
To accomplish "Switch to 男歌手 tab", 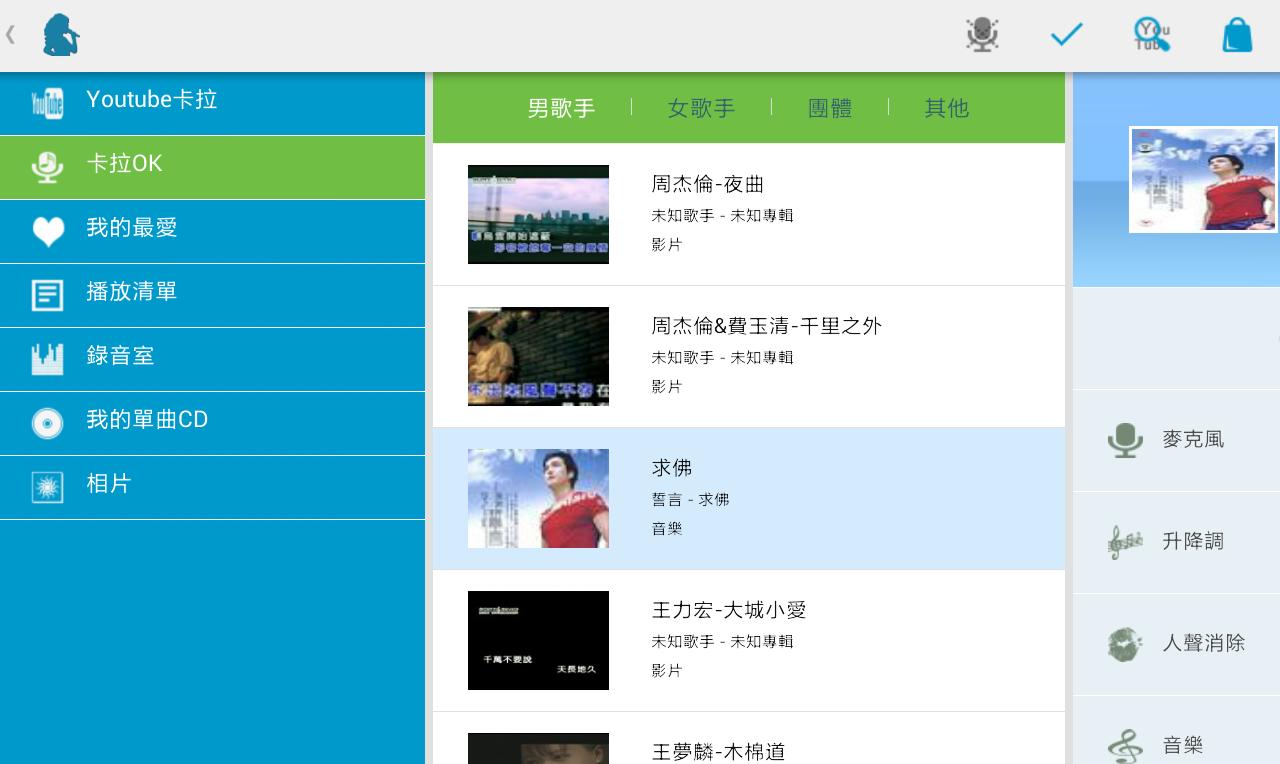I will point(561,108).
